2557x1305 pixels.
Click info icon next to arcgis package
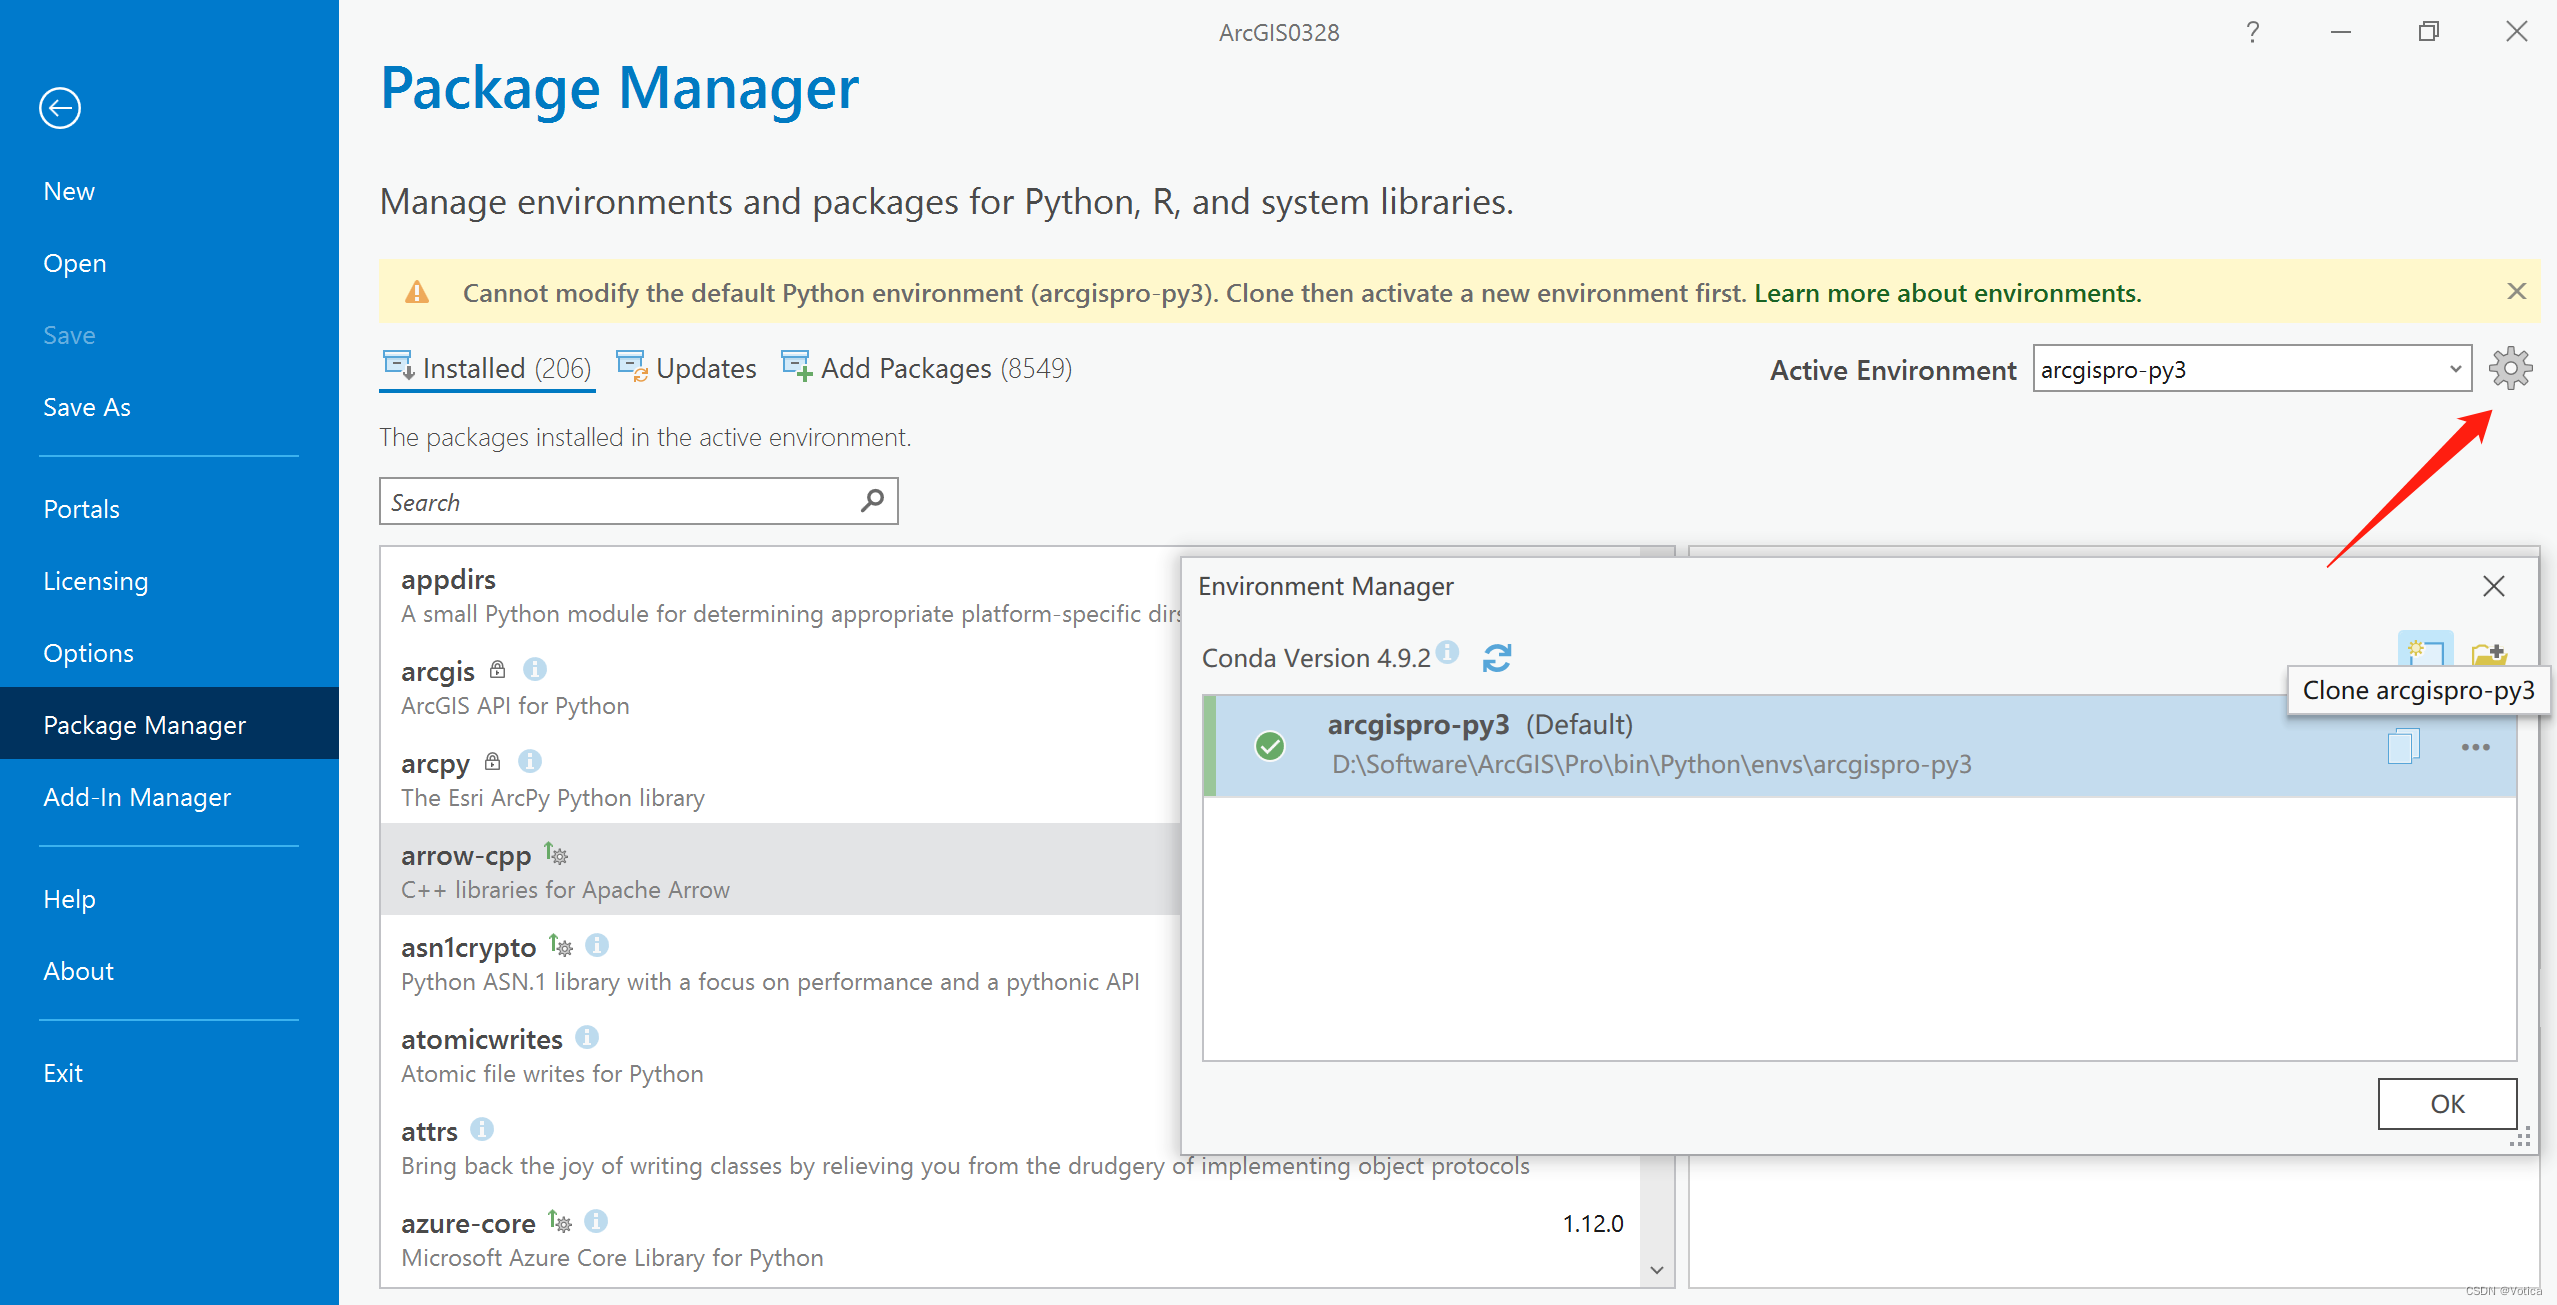[x=535, y=669]
